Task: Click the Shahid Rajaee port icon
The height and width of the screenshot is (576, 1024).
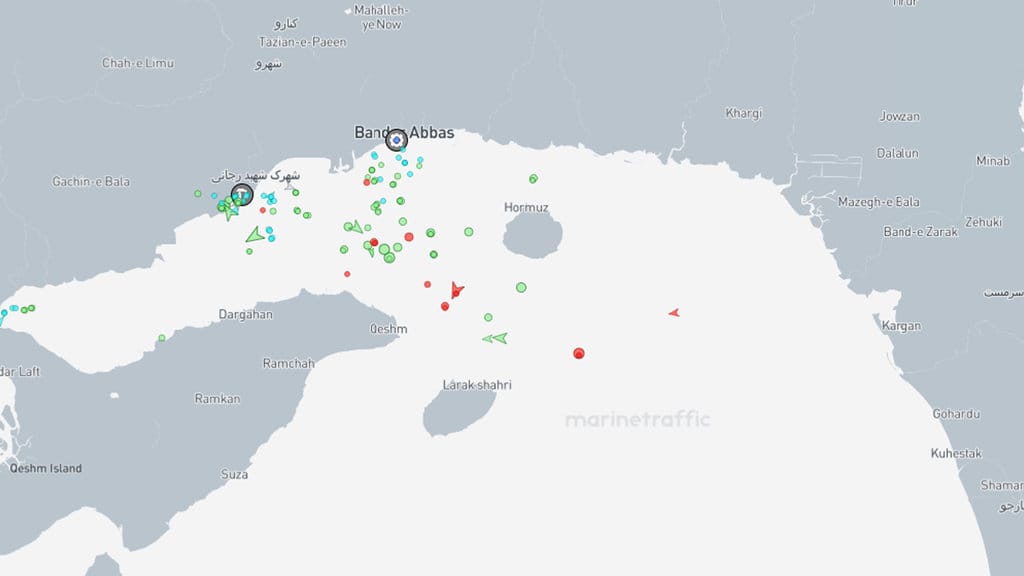Action: (x=240, y=194)
